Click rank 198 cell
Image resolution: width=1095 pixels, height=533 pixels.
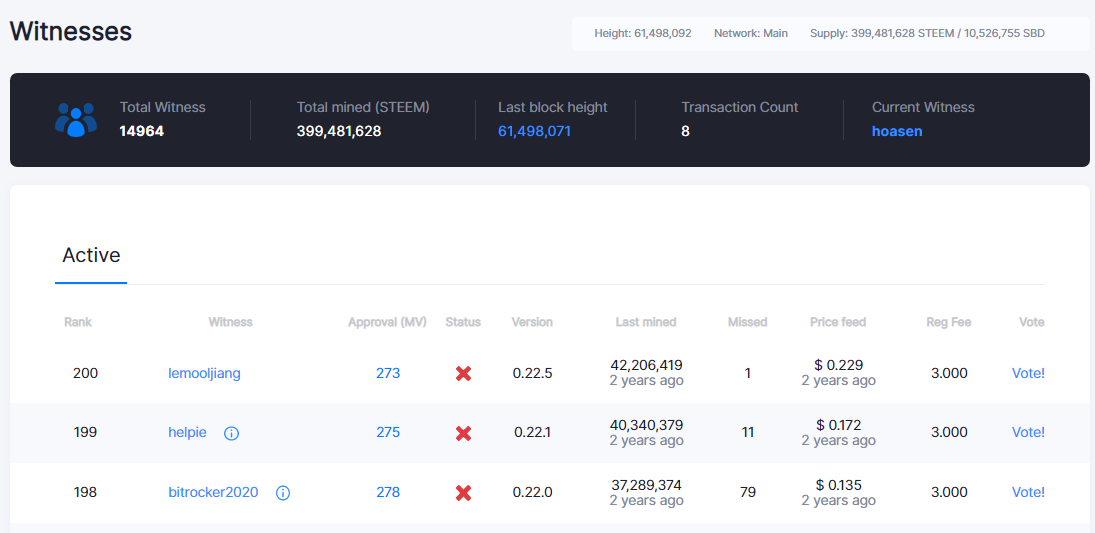click(x=85, y=492)
